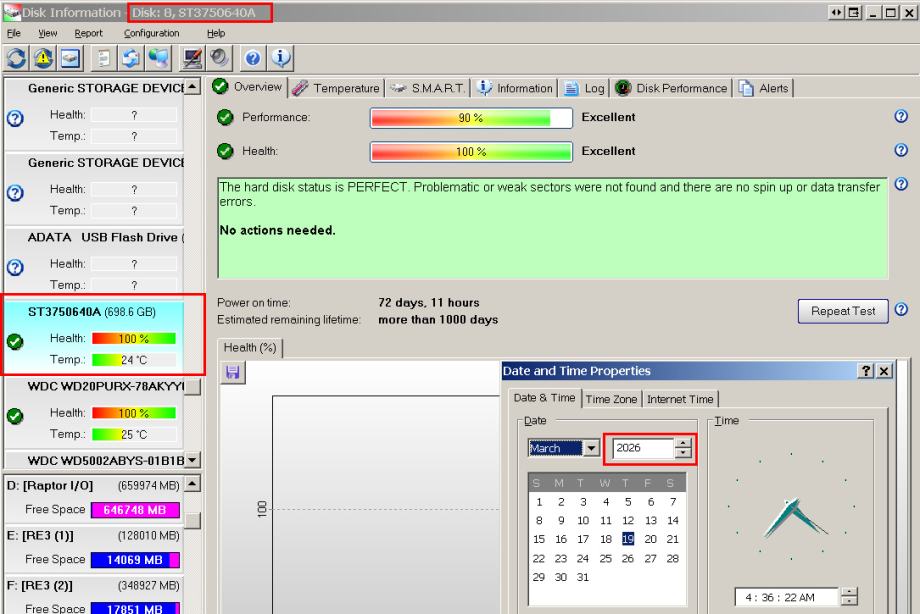Click scroll up arrow of partition list
This screenshot has height=614, width=920.
pos(192,484)
